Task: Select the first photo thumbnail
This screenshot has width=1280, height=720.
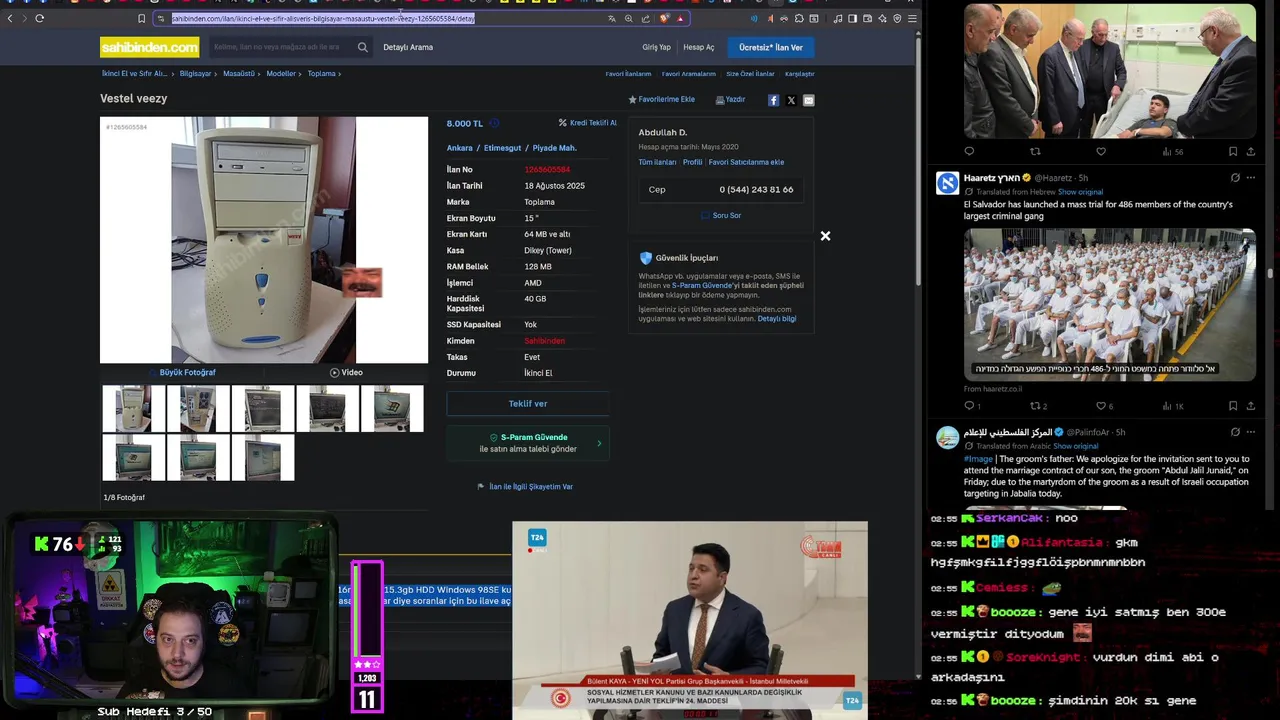Action: coord(133,409)
